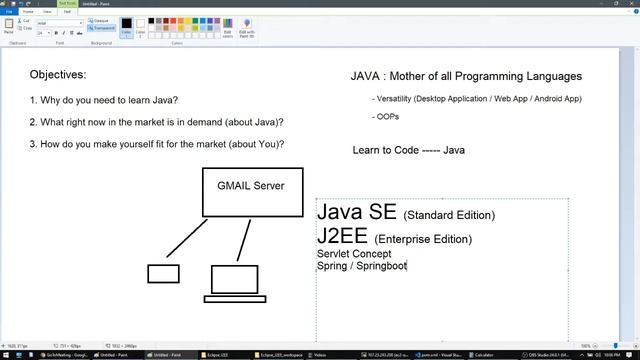The height and width of the screenshot is (360, 640).
Task: Open the font size dropdown
Action: pyautogui.click(x=49, y=33)
